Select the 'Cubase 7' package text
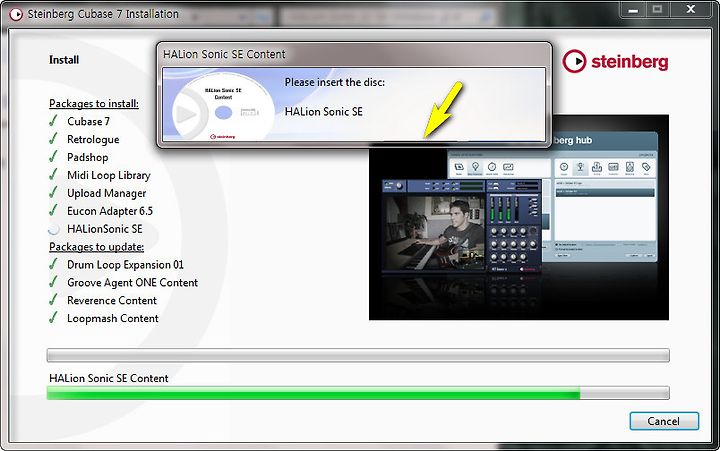720x451 pixels. point(88,121)
